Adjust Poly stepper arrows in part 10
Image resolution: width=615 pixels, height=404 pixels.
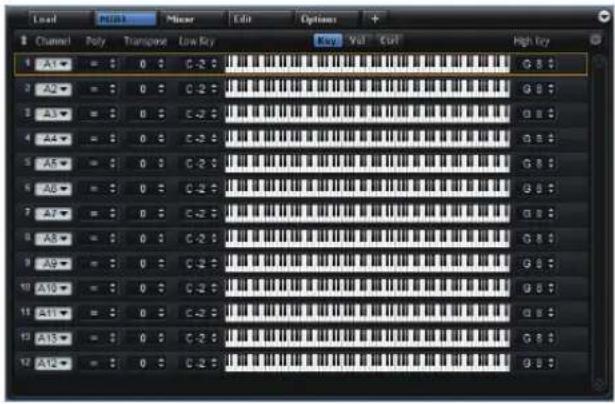pos(113,288)
